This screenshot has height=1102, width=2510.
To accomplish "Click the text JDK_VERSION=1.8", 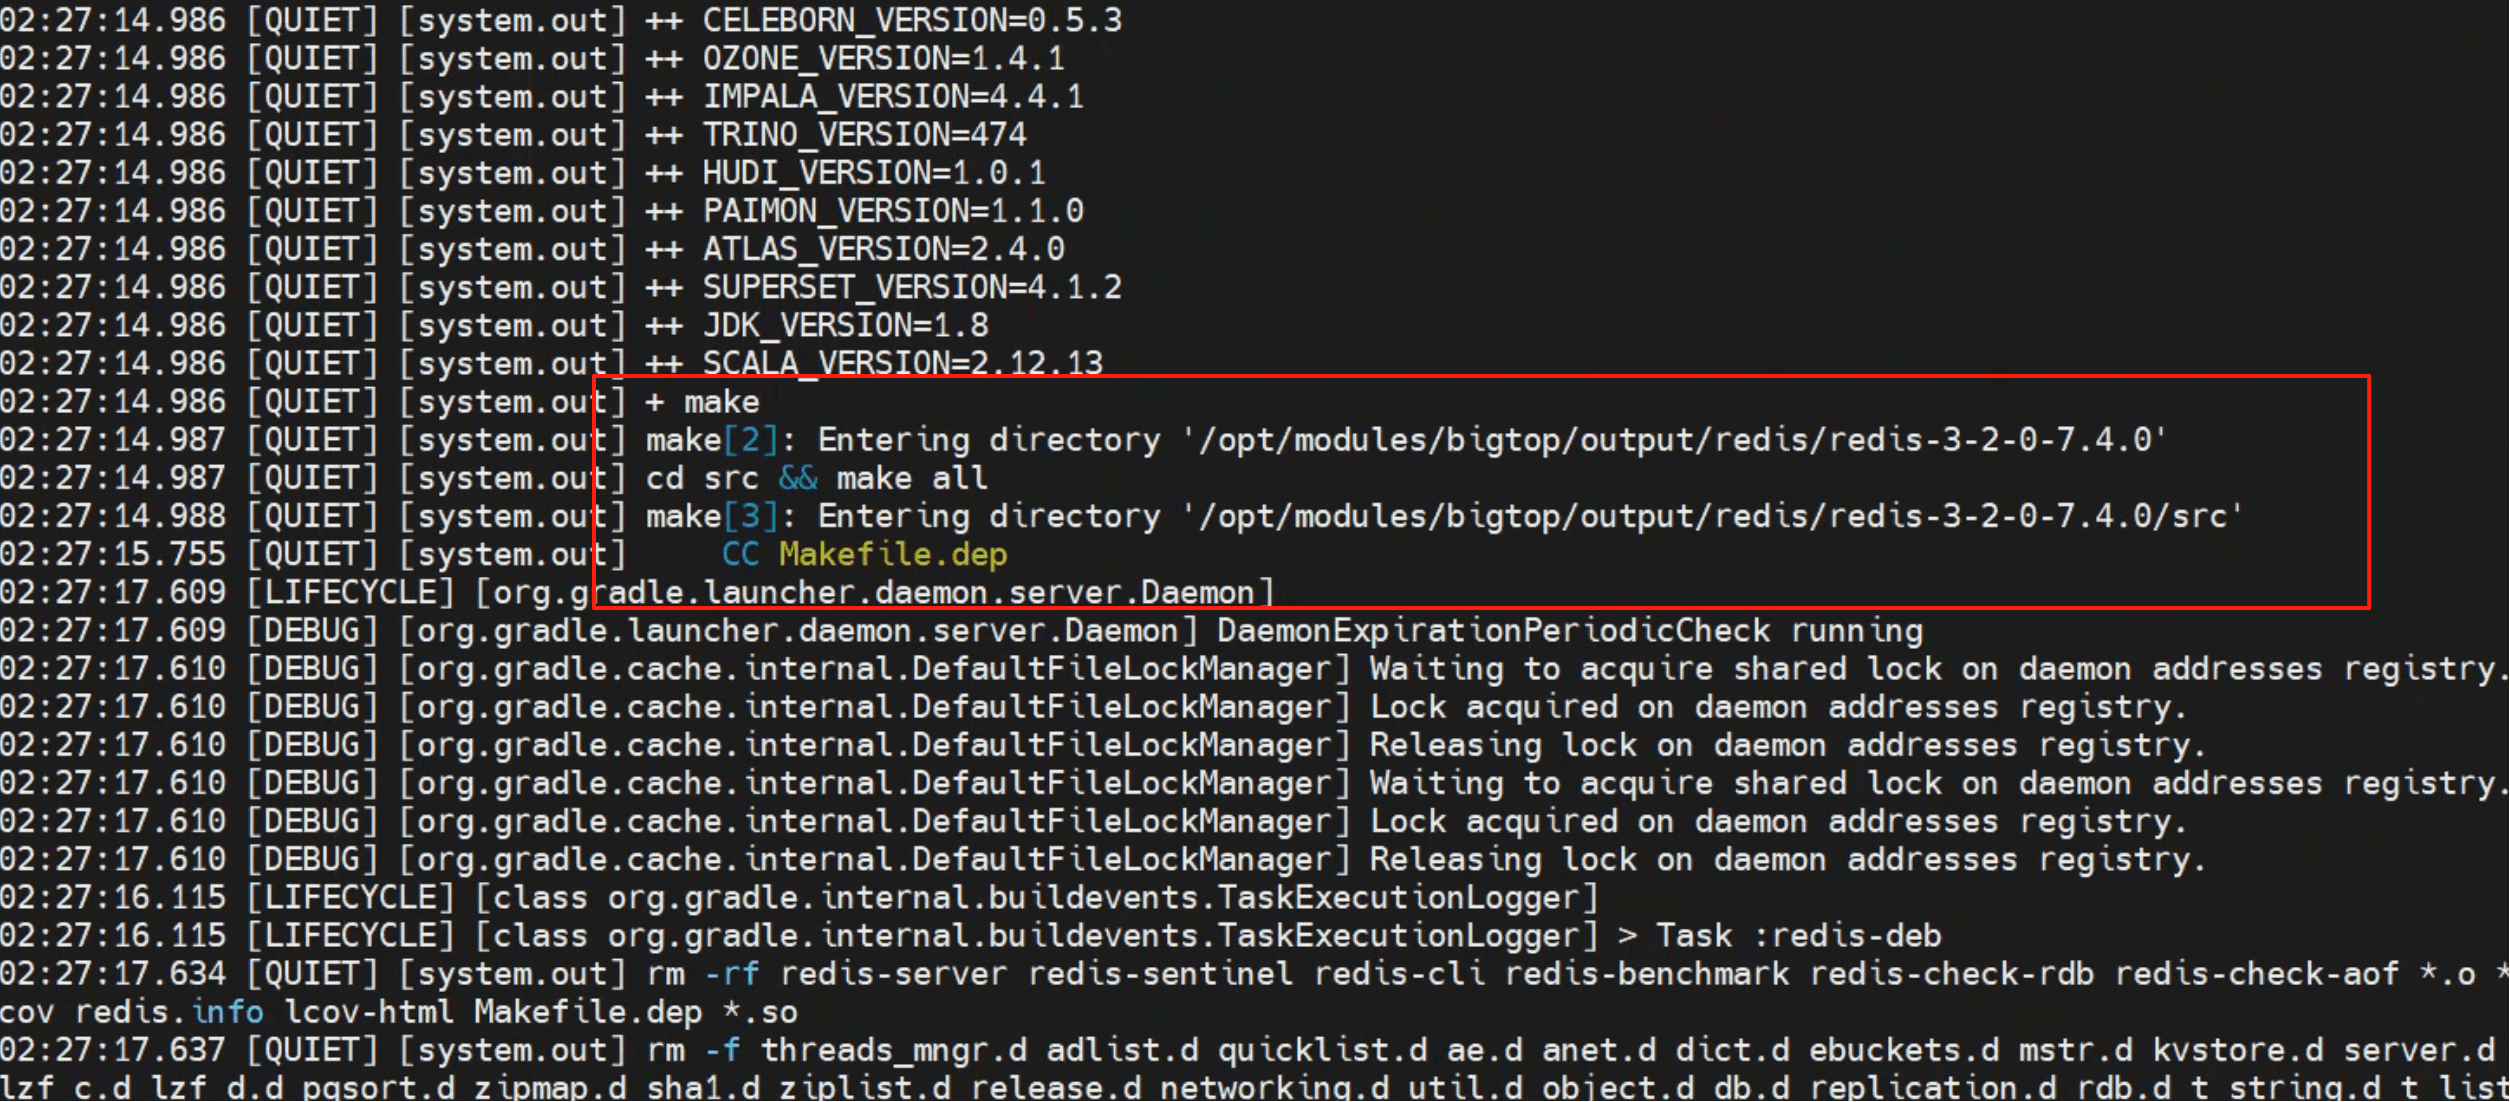I will click(x=845, y=325).
